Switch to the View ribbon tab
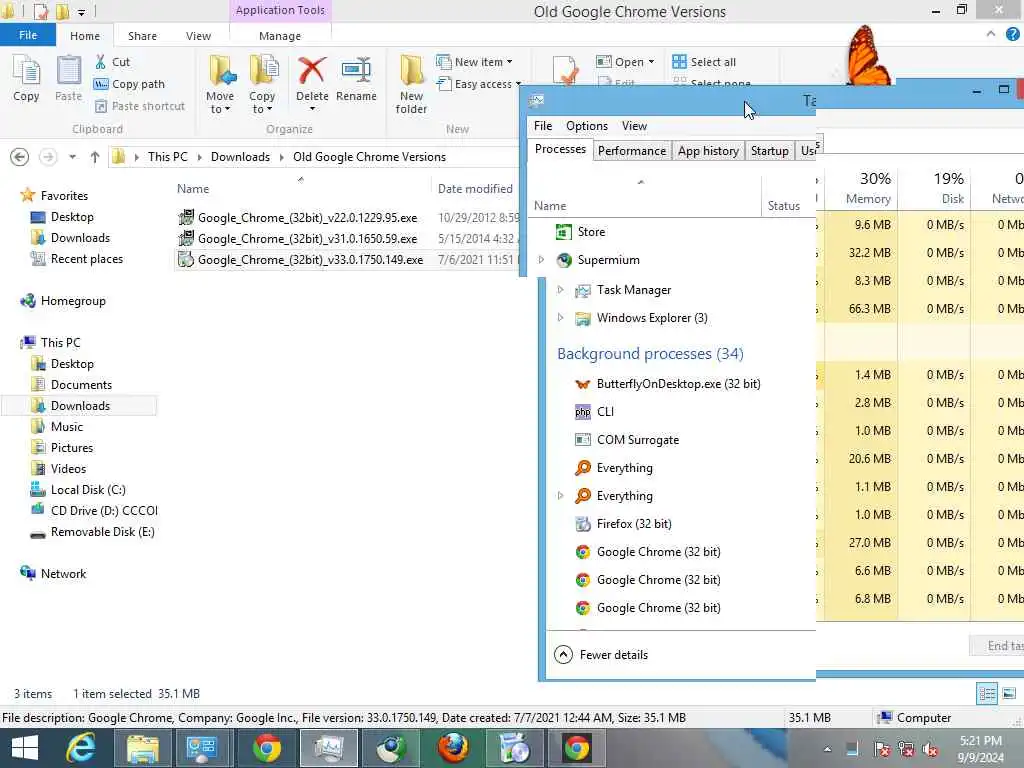Screen dimensions: 1024x768 pos(199,36)
